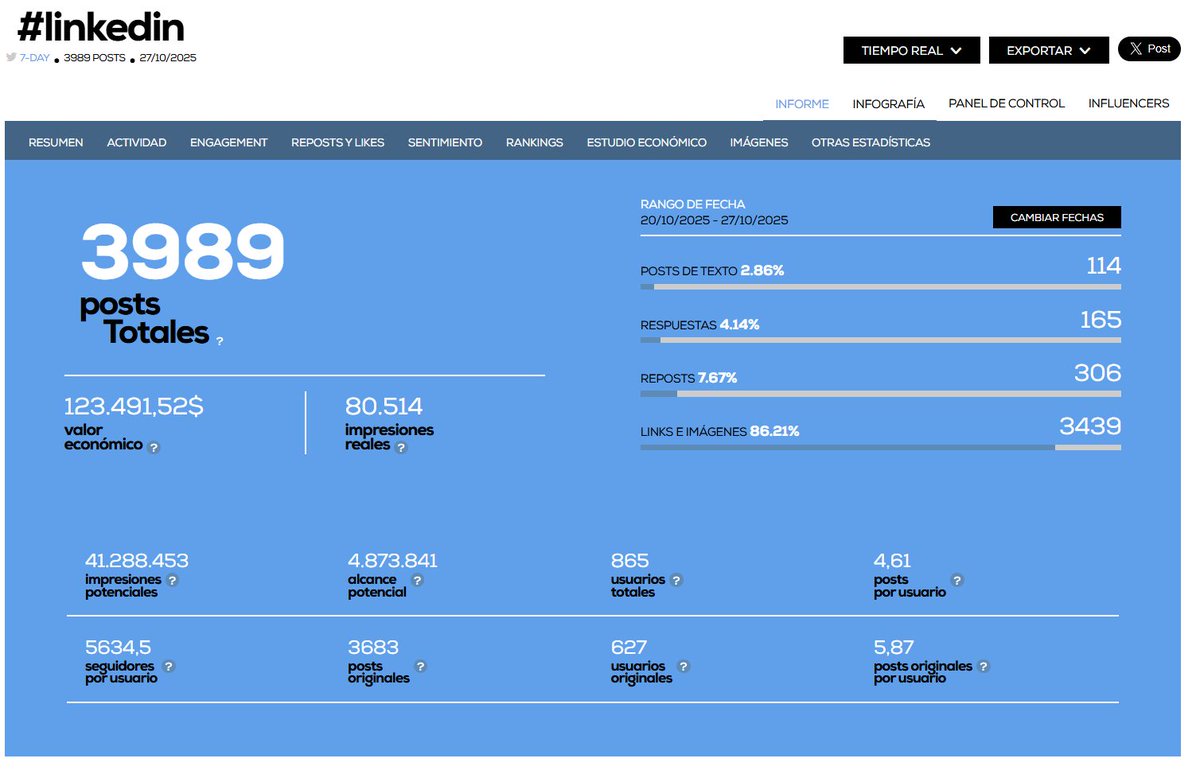Viewport: 1200px width, 770px height.
Task: Open help for usuarios totales
Action: [x=676, y=580]
